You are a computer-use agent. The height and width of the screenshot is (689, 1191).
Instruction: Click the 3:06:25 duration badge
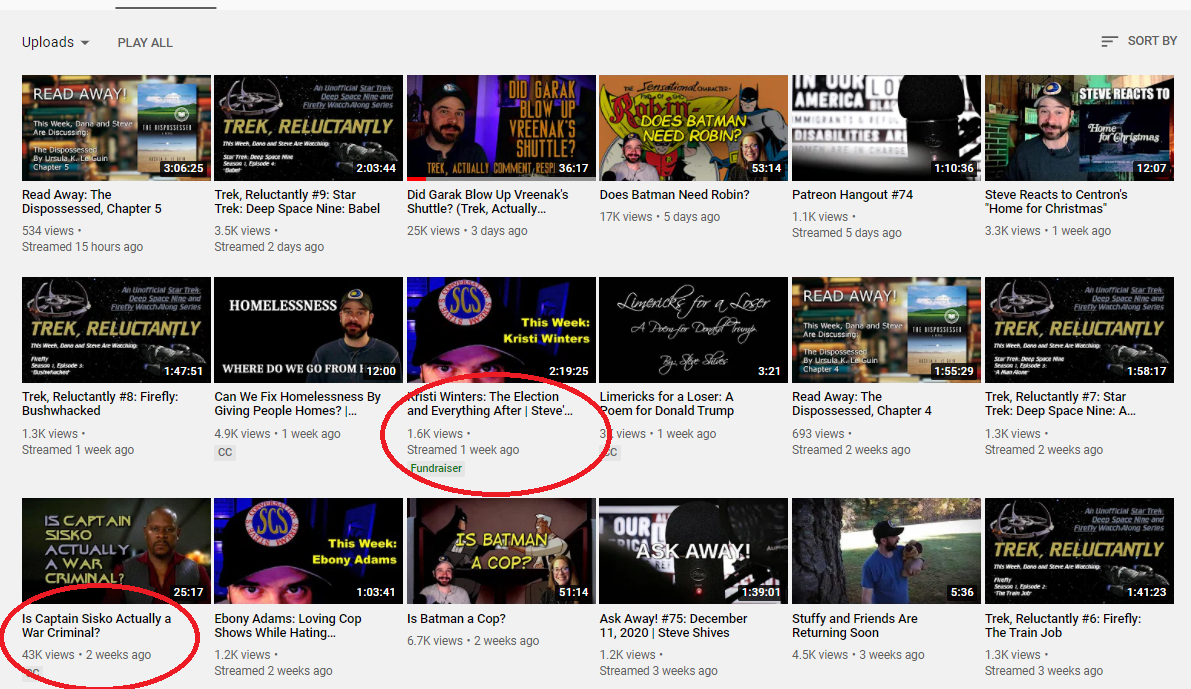(x=184, y=168)
